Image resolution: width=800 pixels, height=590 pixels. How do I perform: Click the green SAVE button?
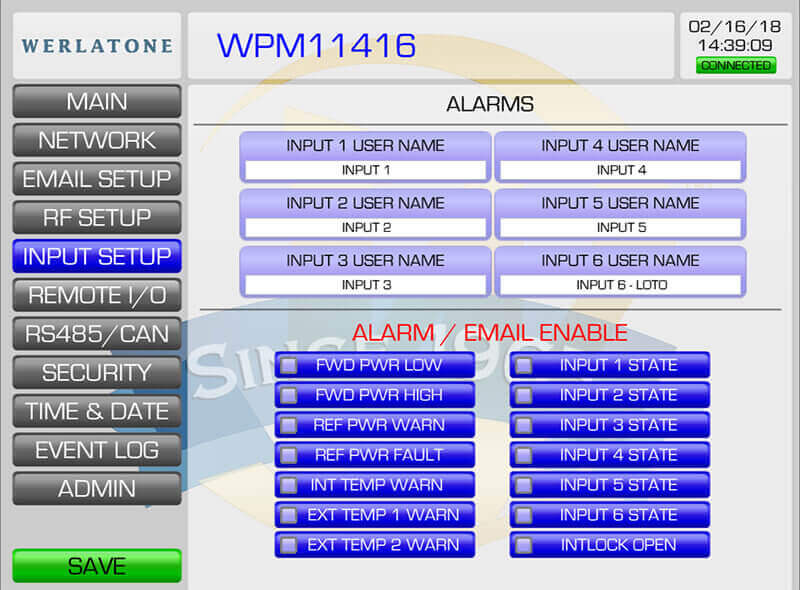(x=97, y=566)
